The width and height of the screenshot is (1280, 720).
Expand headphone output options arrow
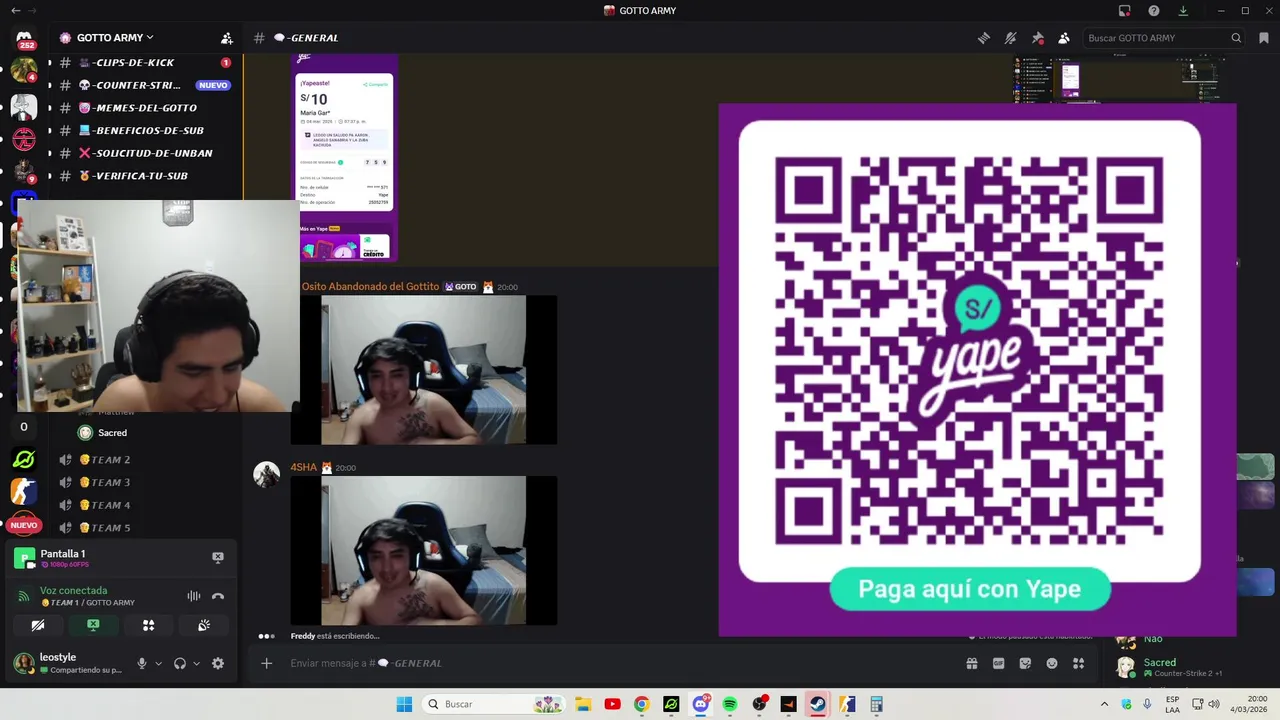[x=196, y=663]
